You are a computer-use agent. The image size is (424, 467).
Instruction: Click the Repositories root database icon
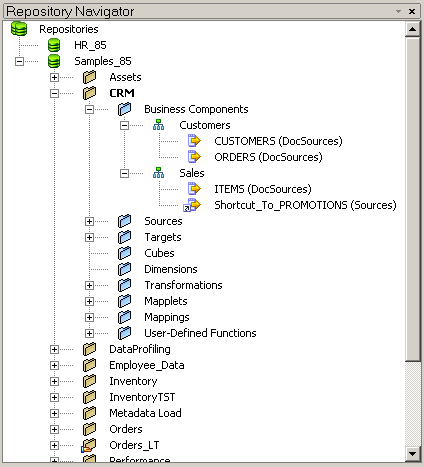(19, 29)
